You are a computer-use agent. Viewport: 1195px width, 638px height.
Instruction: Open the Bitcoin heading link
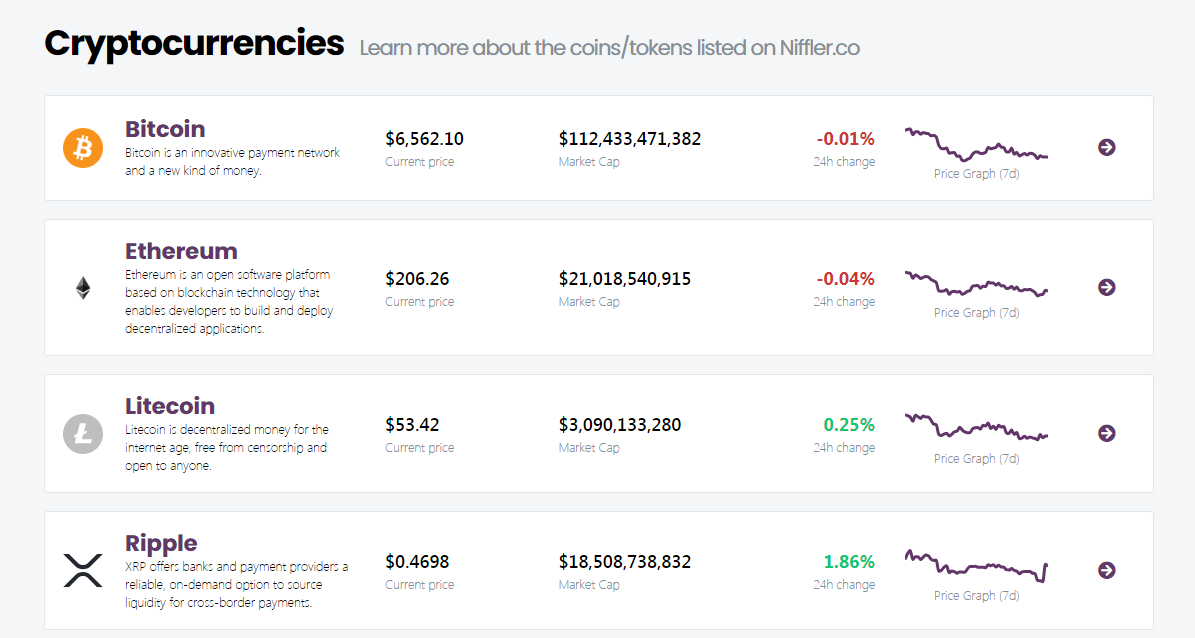(165, 128)
